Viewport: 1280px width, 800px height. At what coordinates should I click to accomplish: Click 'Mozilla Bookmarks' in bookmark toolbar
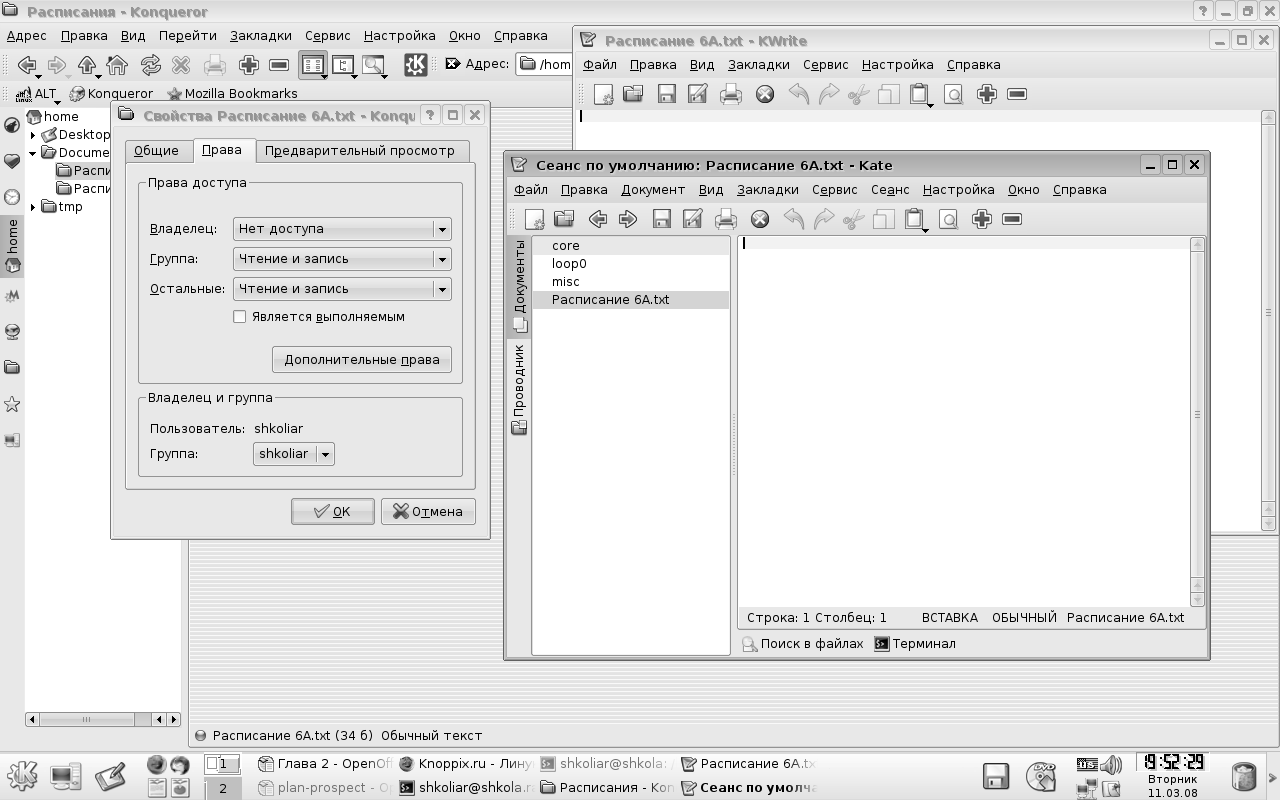click(232, 94)
